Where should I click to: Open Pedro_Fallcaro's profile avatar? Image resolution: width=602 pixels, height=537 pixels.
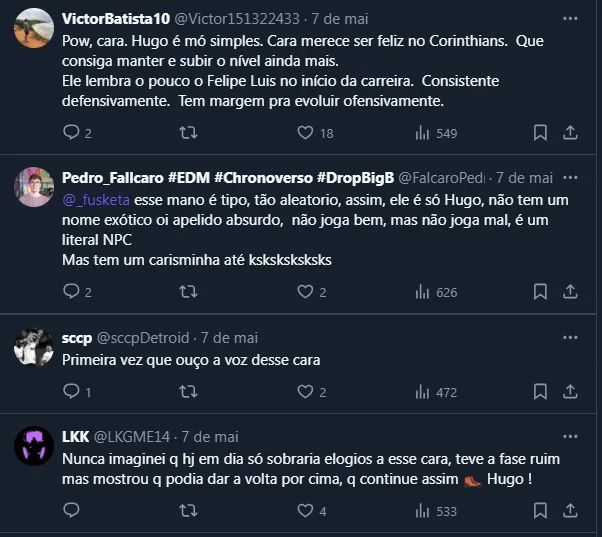coord(34,187)
